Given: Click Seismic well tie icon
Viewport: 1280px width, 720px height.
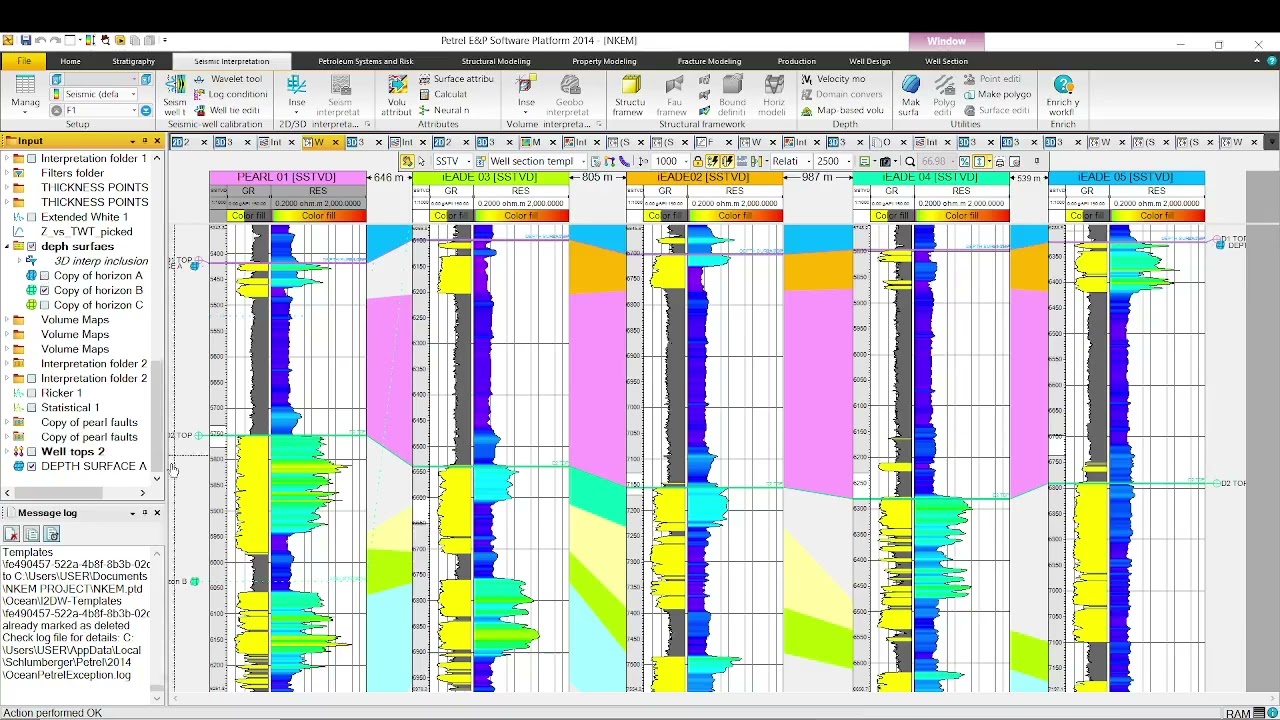Looking at the screenshot, I should point(175,95).
